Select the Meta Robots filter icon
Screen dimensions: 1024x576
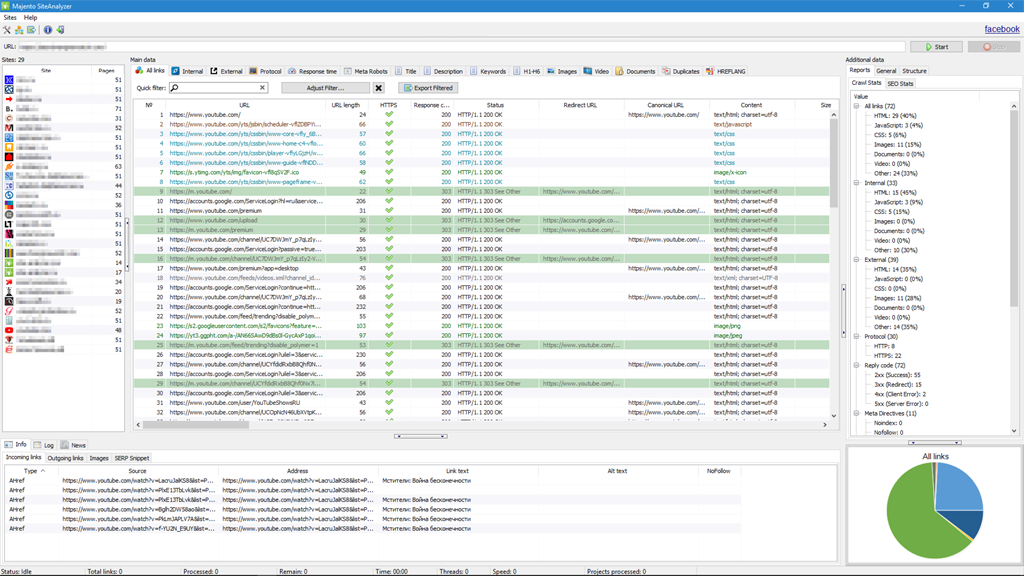tap(347, 71)
